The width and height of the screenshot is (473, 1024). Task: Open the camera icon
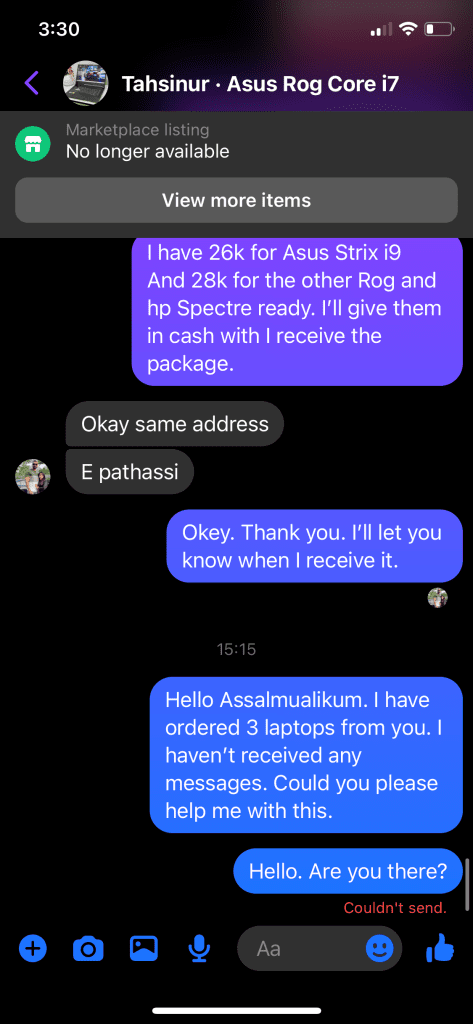pos(88,948)
